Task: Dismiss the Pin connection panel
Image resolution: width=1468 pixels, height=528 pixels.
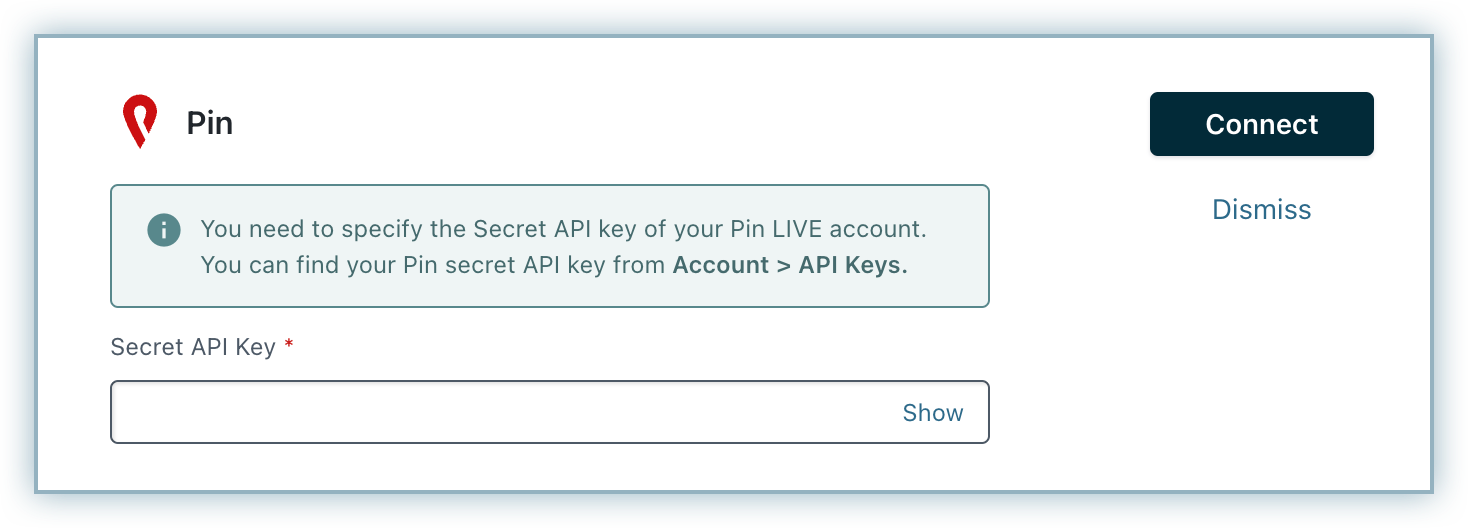Action: tap(1261, 209)
